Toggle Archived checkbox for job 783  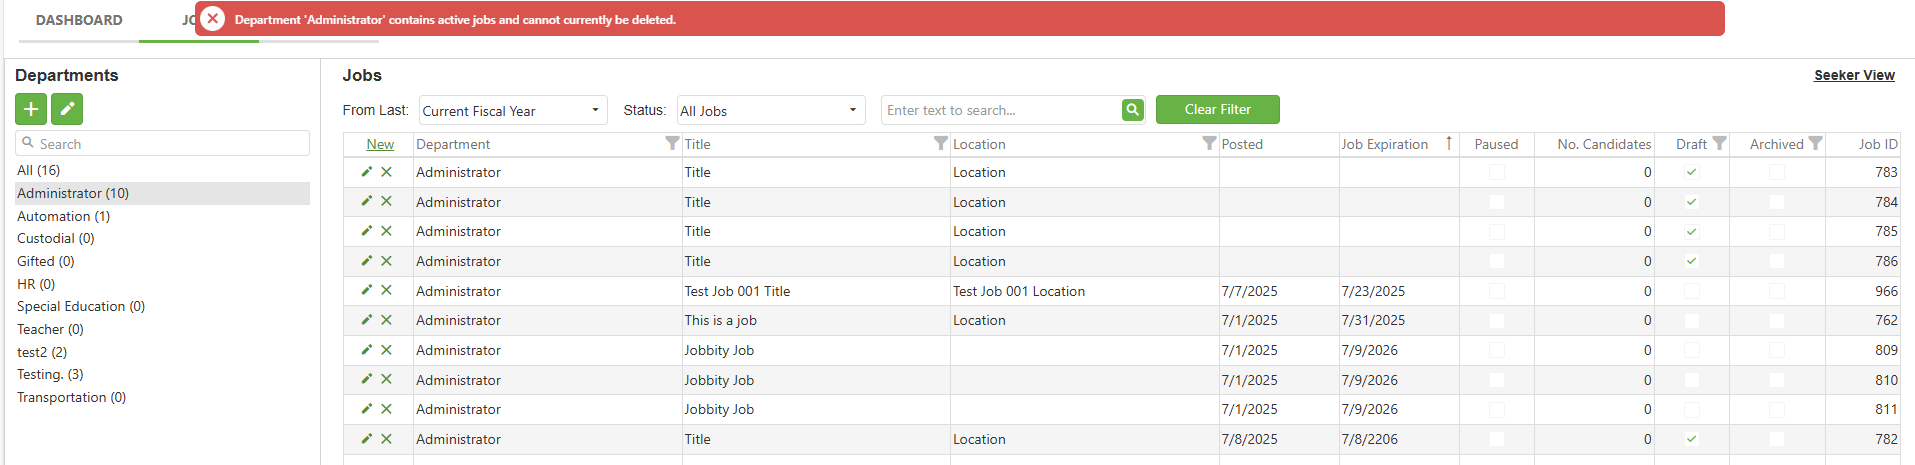(1777, 172)
